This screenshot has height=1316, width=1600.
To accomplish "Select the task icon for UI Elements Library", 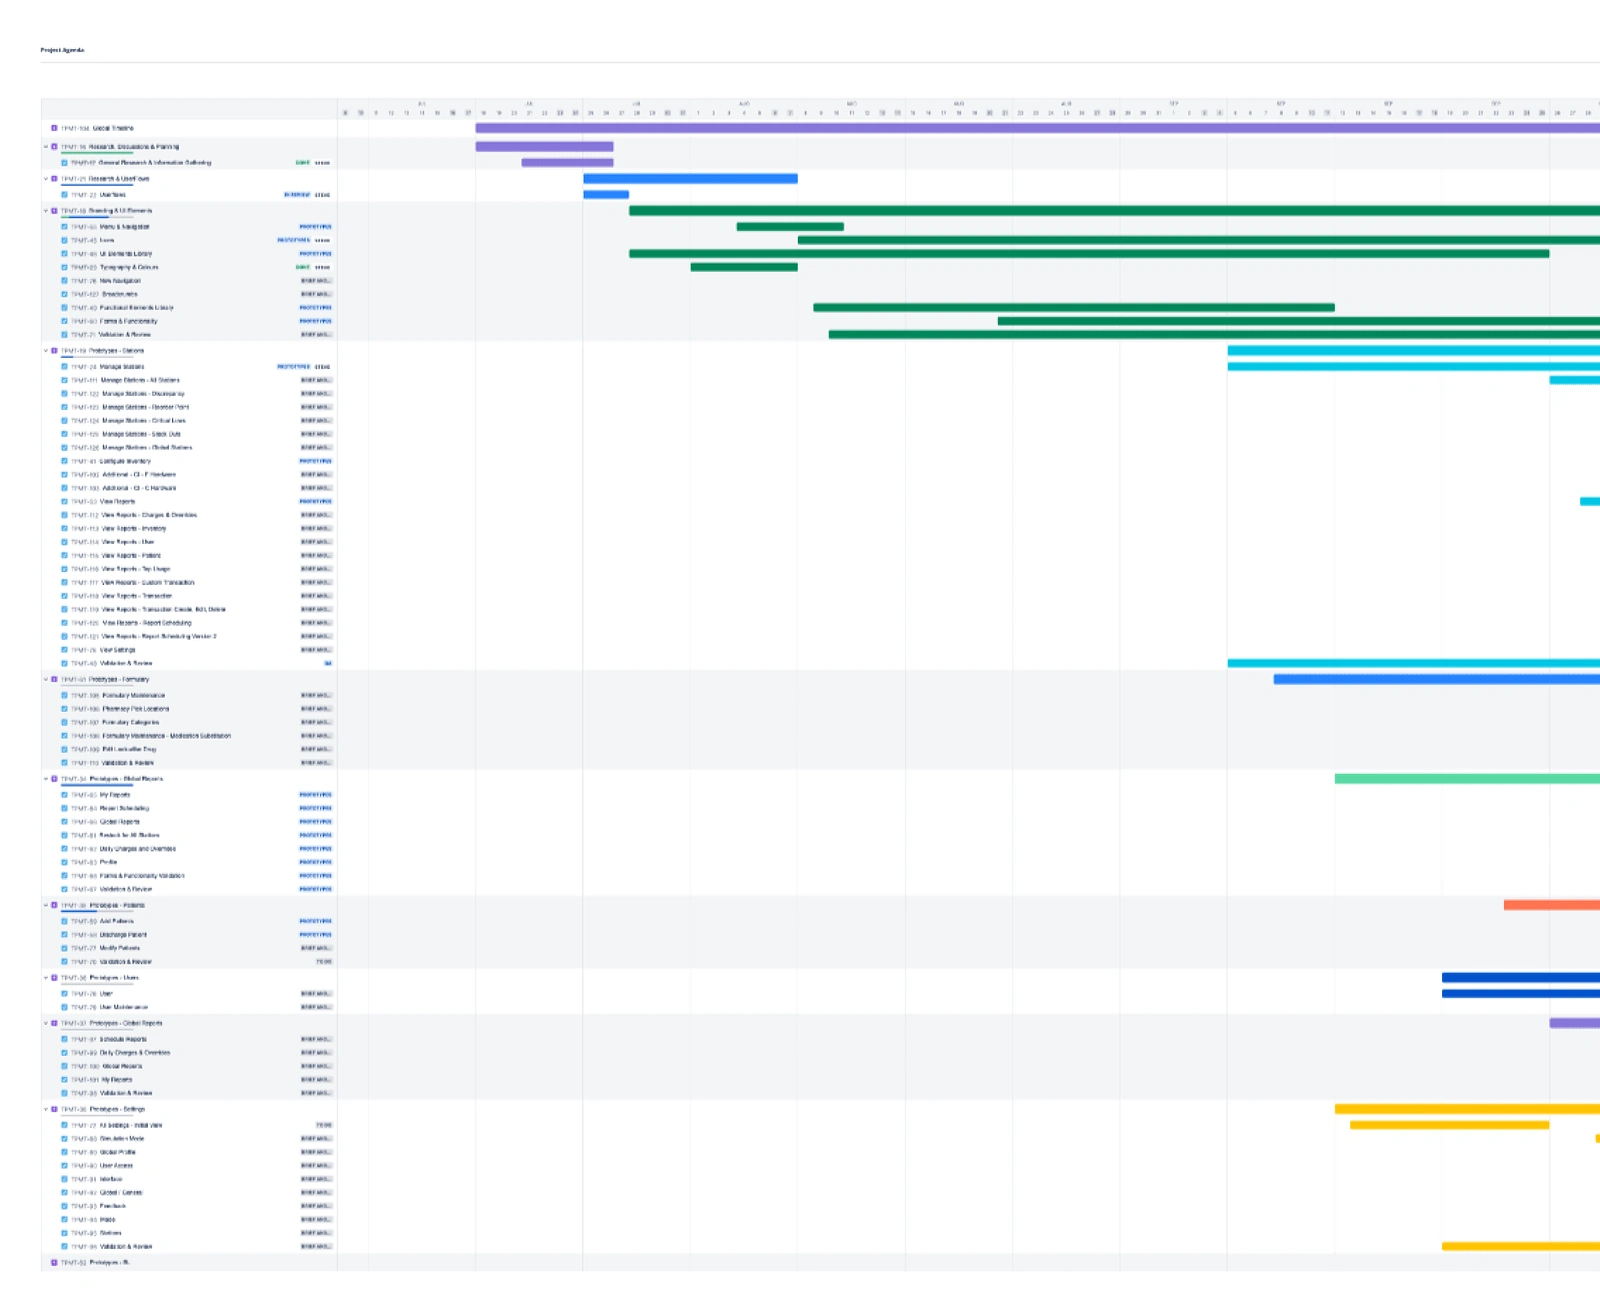I will coord(64,254).
